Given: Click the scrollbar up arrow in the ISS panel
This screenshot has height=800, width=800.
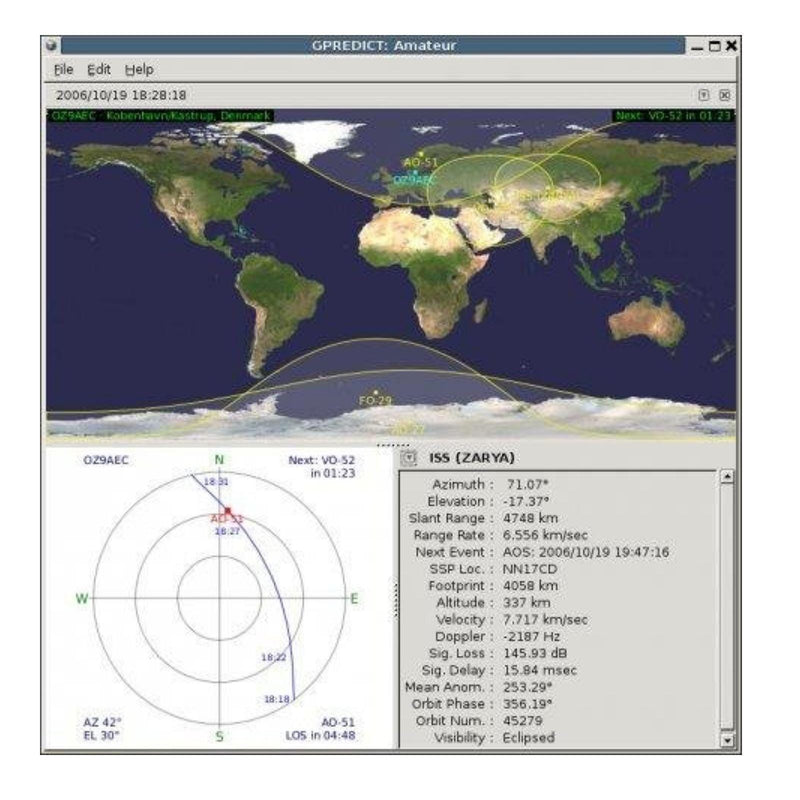Looking at the screenshot, I should coord(727,476).
